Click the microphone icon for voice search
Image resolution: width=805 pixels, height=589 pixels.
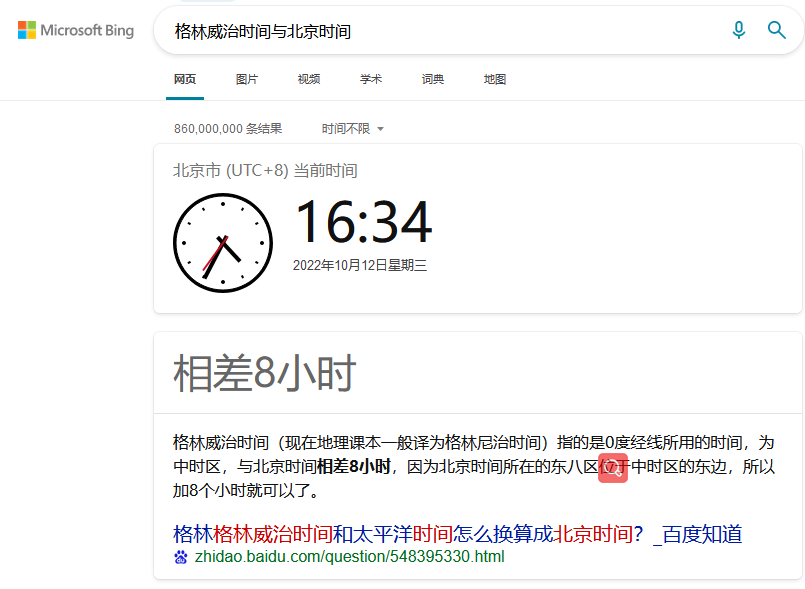tap(739, 30)
